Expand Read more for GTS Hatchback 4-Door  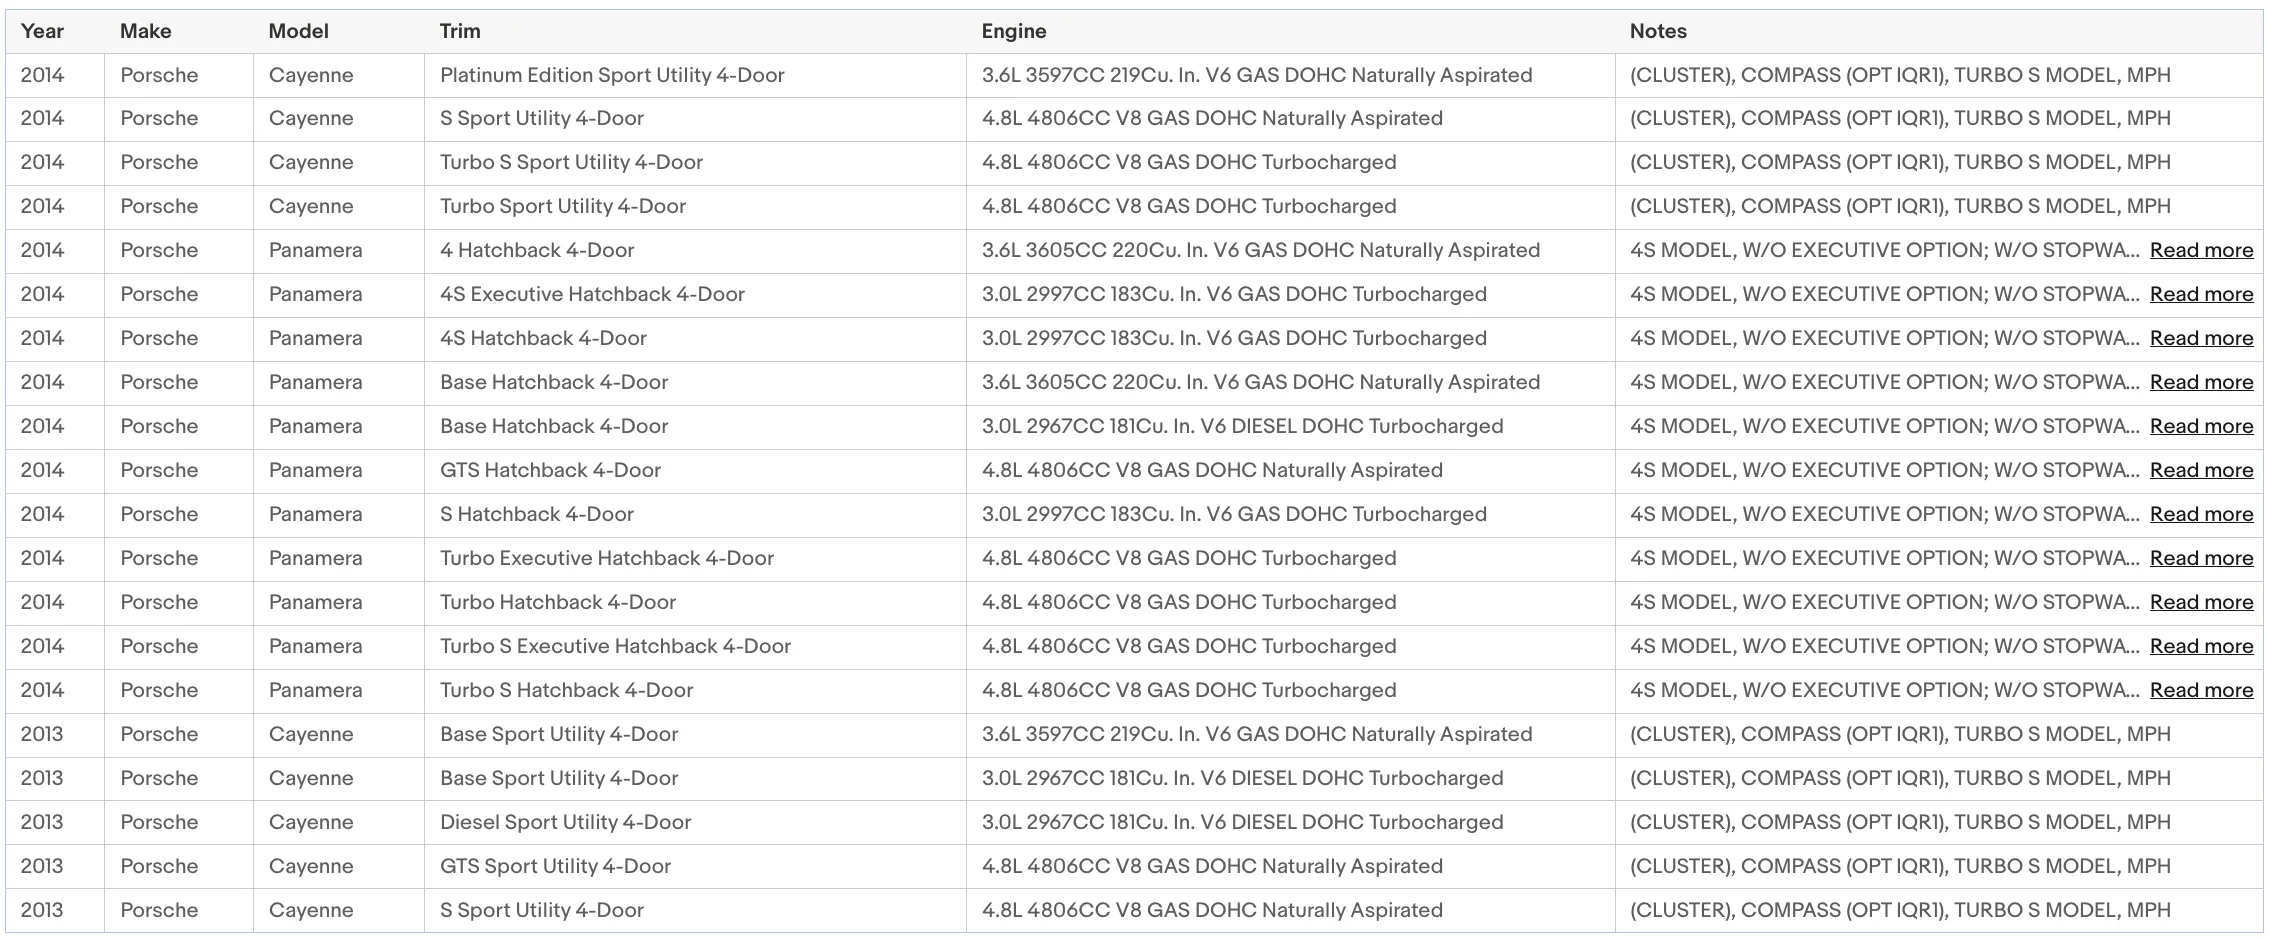[x=2201, y=470]
